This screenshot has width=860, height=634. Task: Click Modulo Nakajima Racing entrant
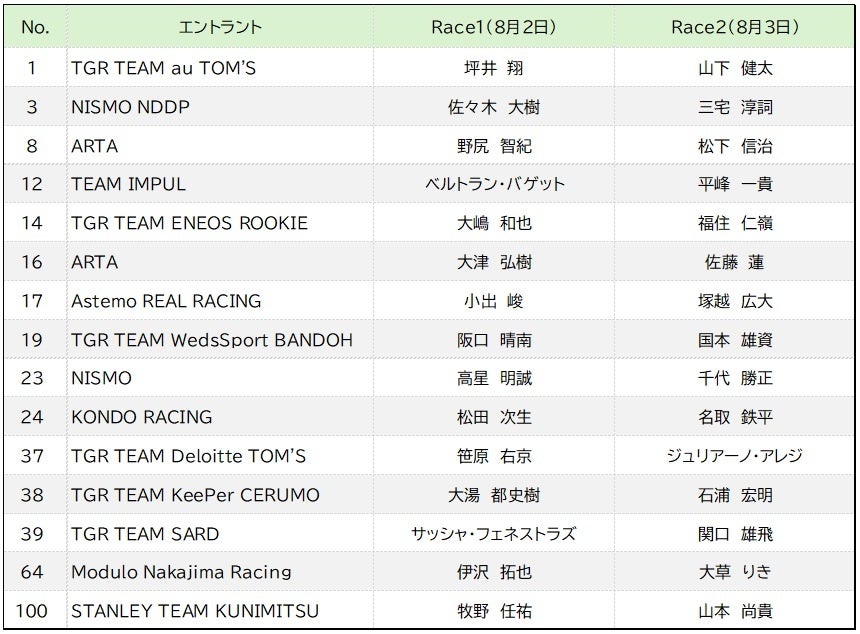[181, 573]
